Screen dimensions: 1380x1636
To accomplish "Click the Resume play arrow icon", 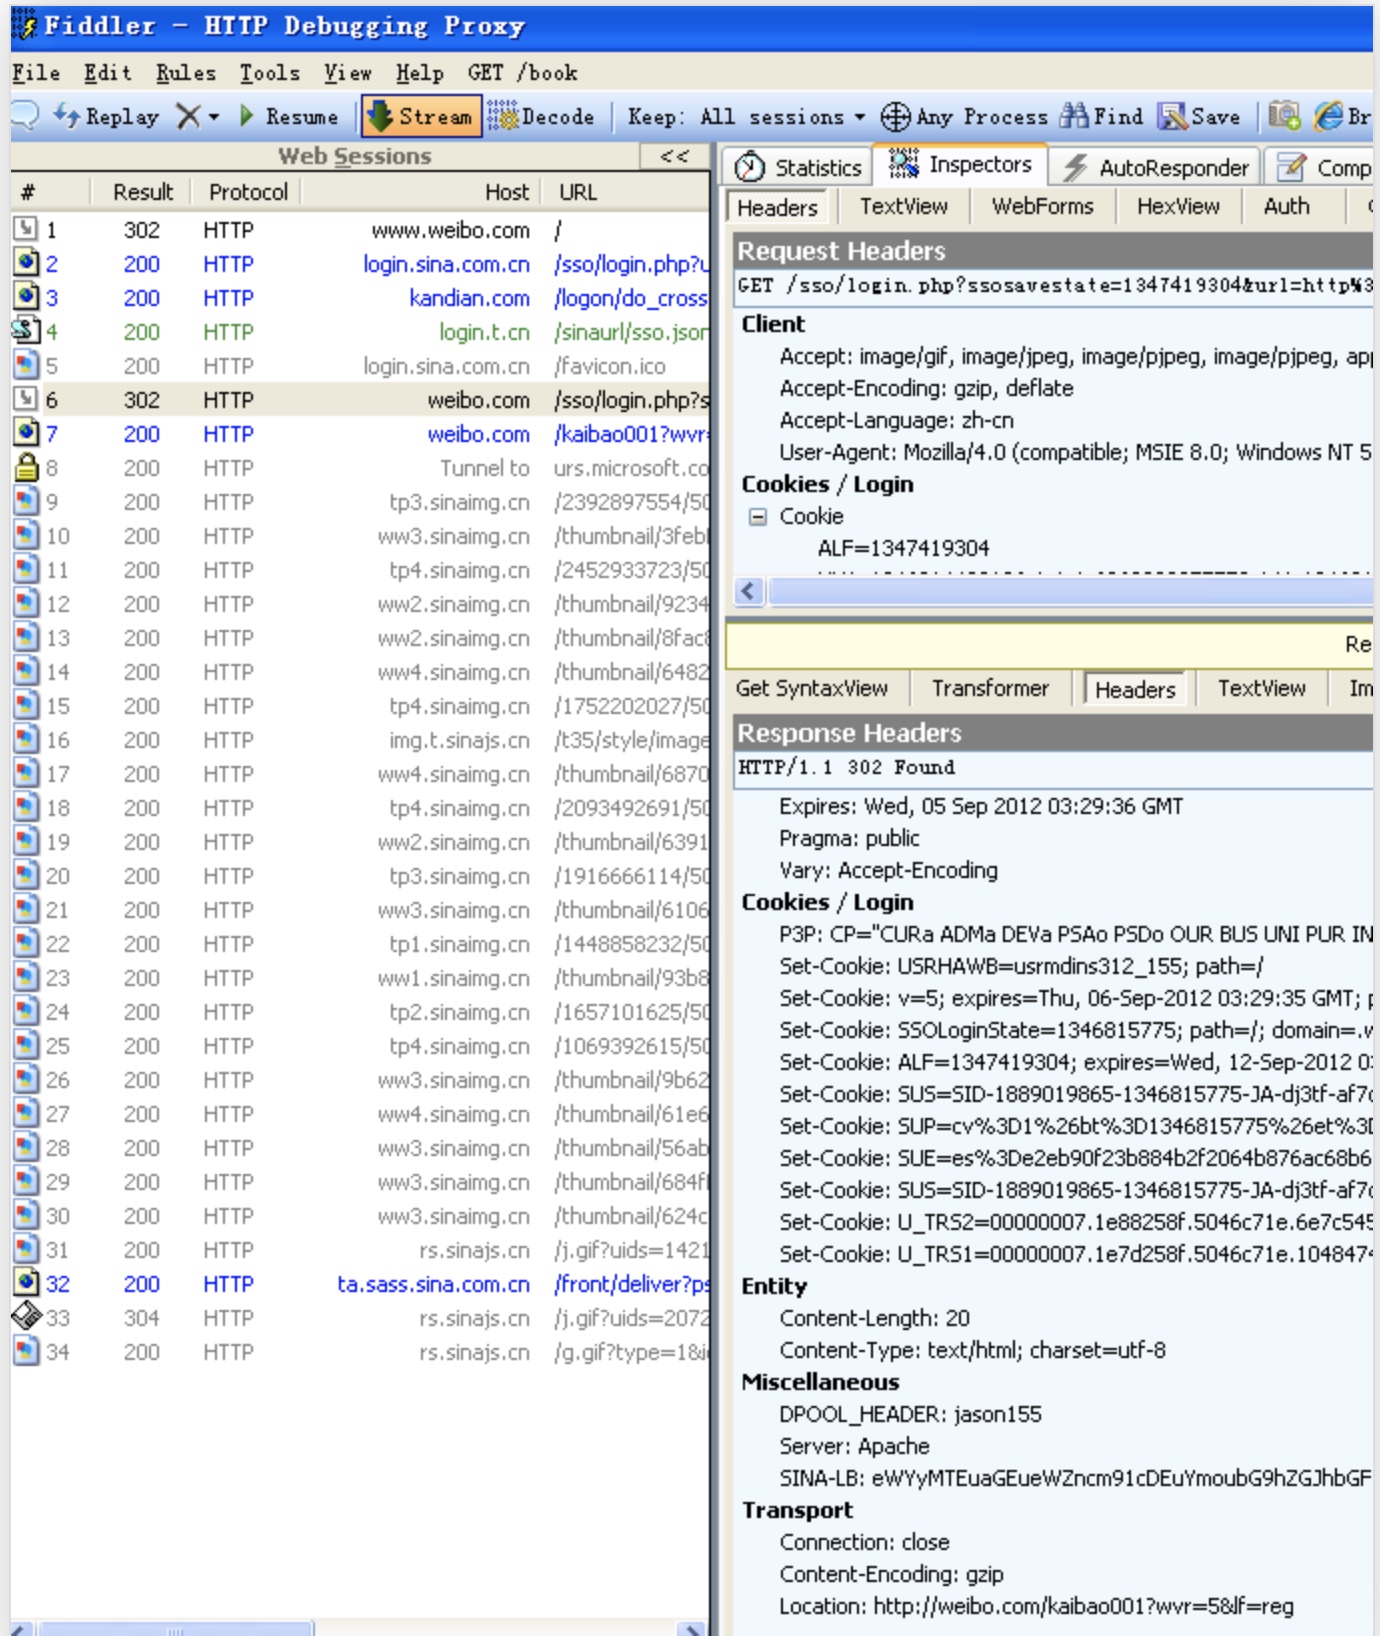I will click(247, 116).
